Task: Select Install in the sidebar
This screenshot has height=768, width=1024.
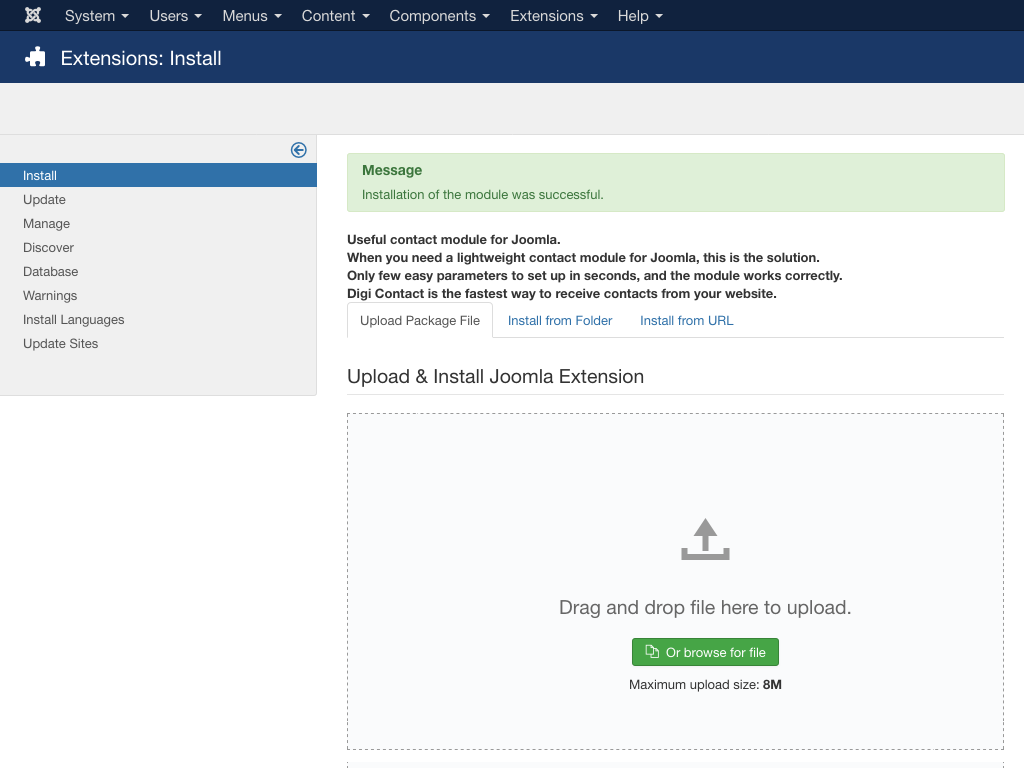Action: coord(158,175)
